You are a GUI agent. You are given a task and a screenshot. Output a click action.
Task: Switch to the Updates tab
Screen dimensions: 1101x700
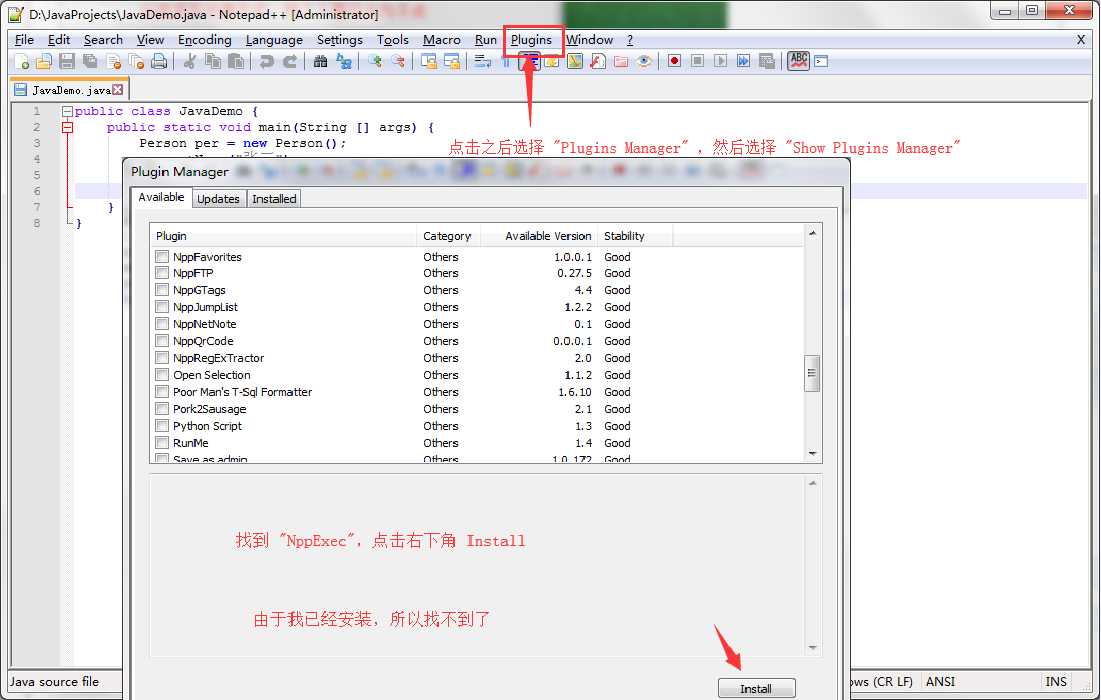(218, 199)
